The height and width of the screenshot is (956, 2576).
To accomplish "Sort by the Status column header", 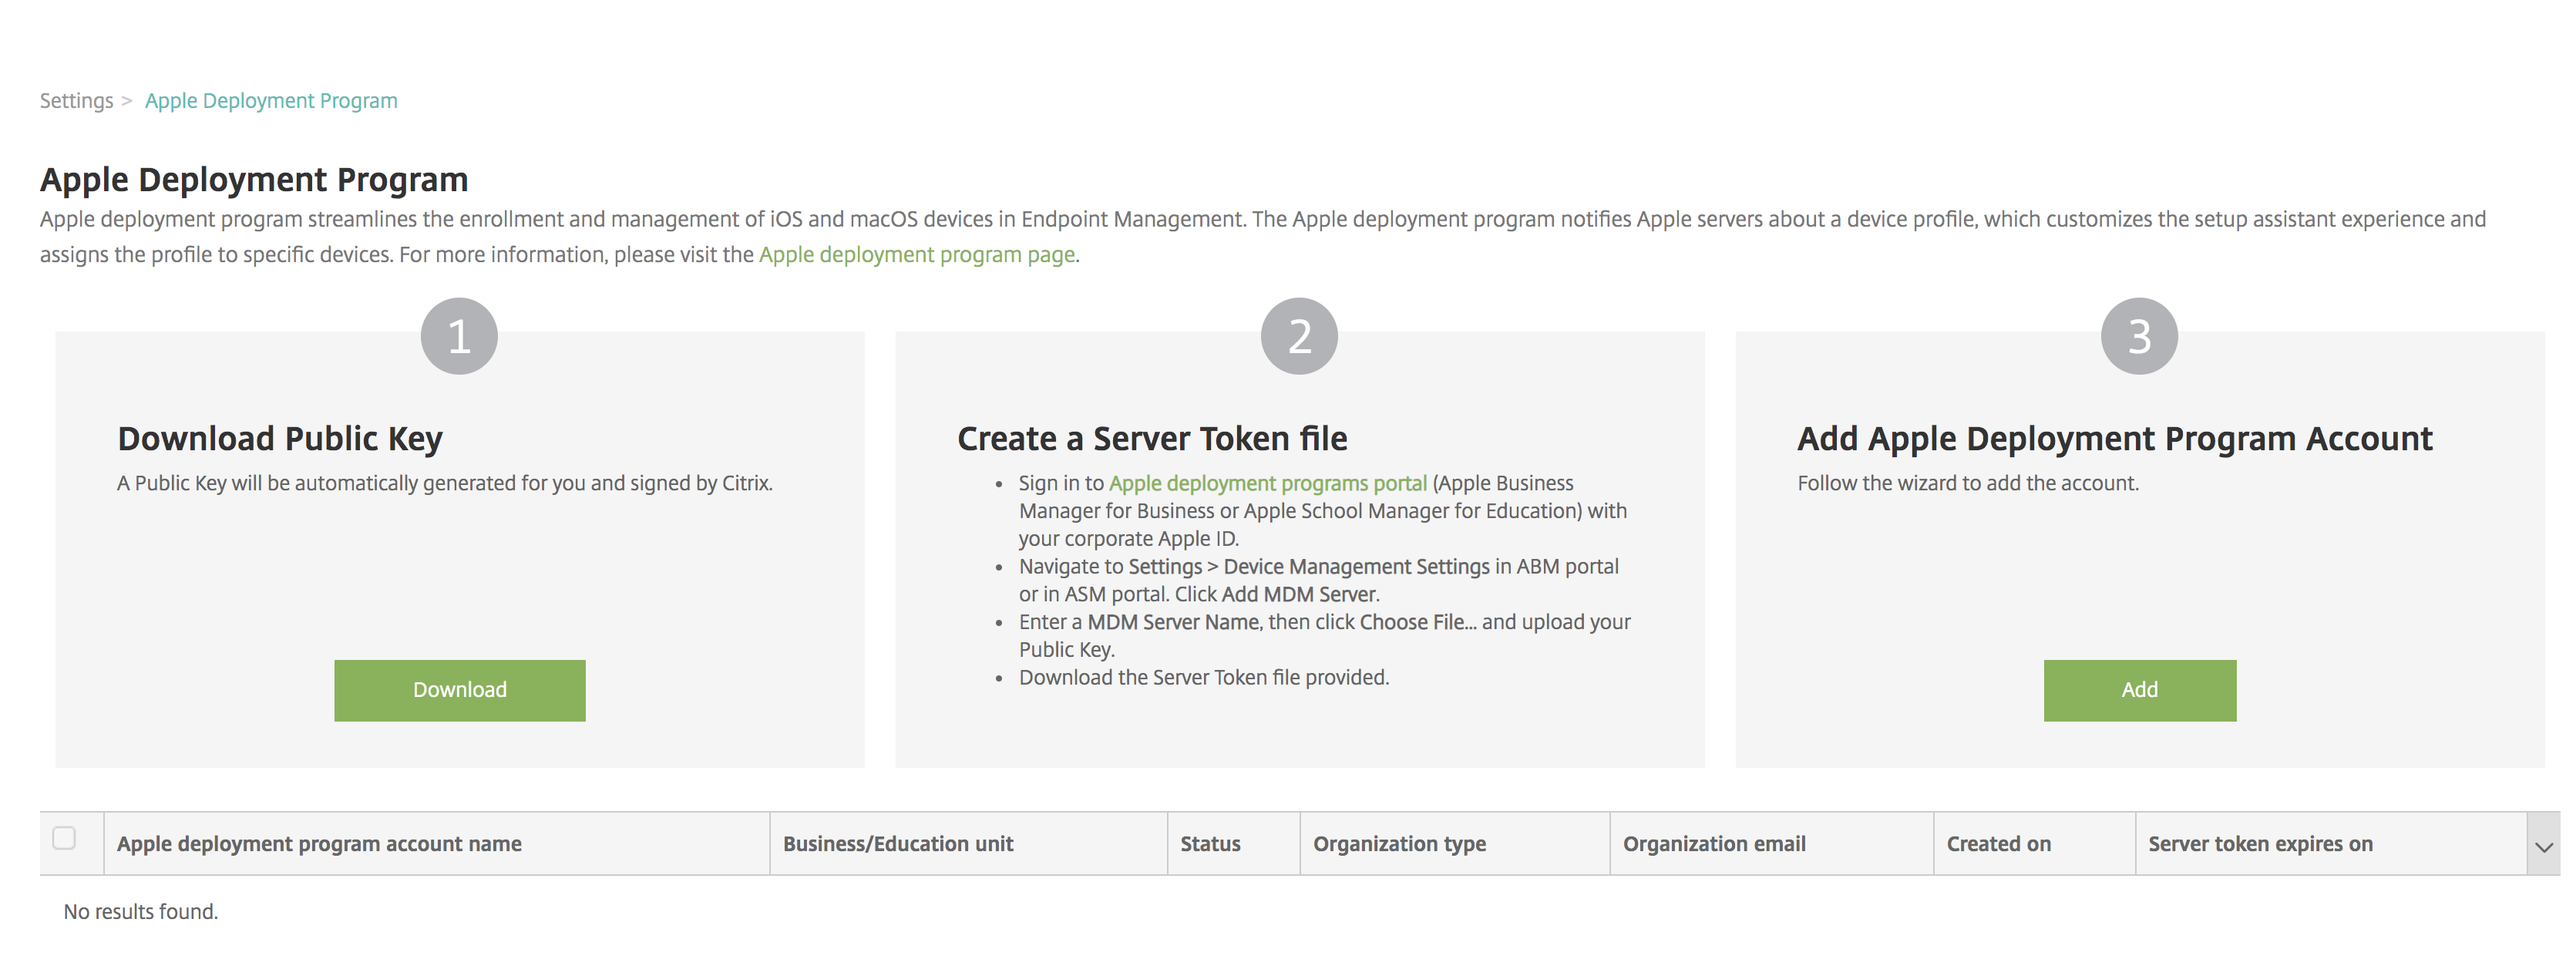I will click(1210, 844).
